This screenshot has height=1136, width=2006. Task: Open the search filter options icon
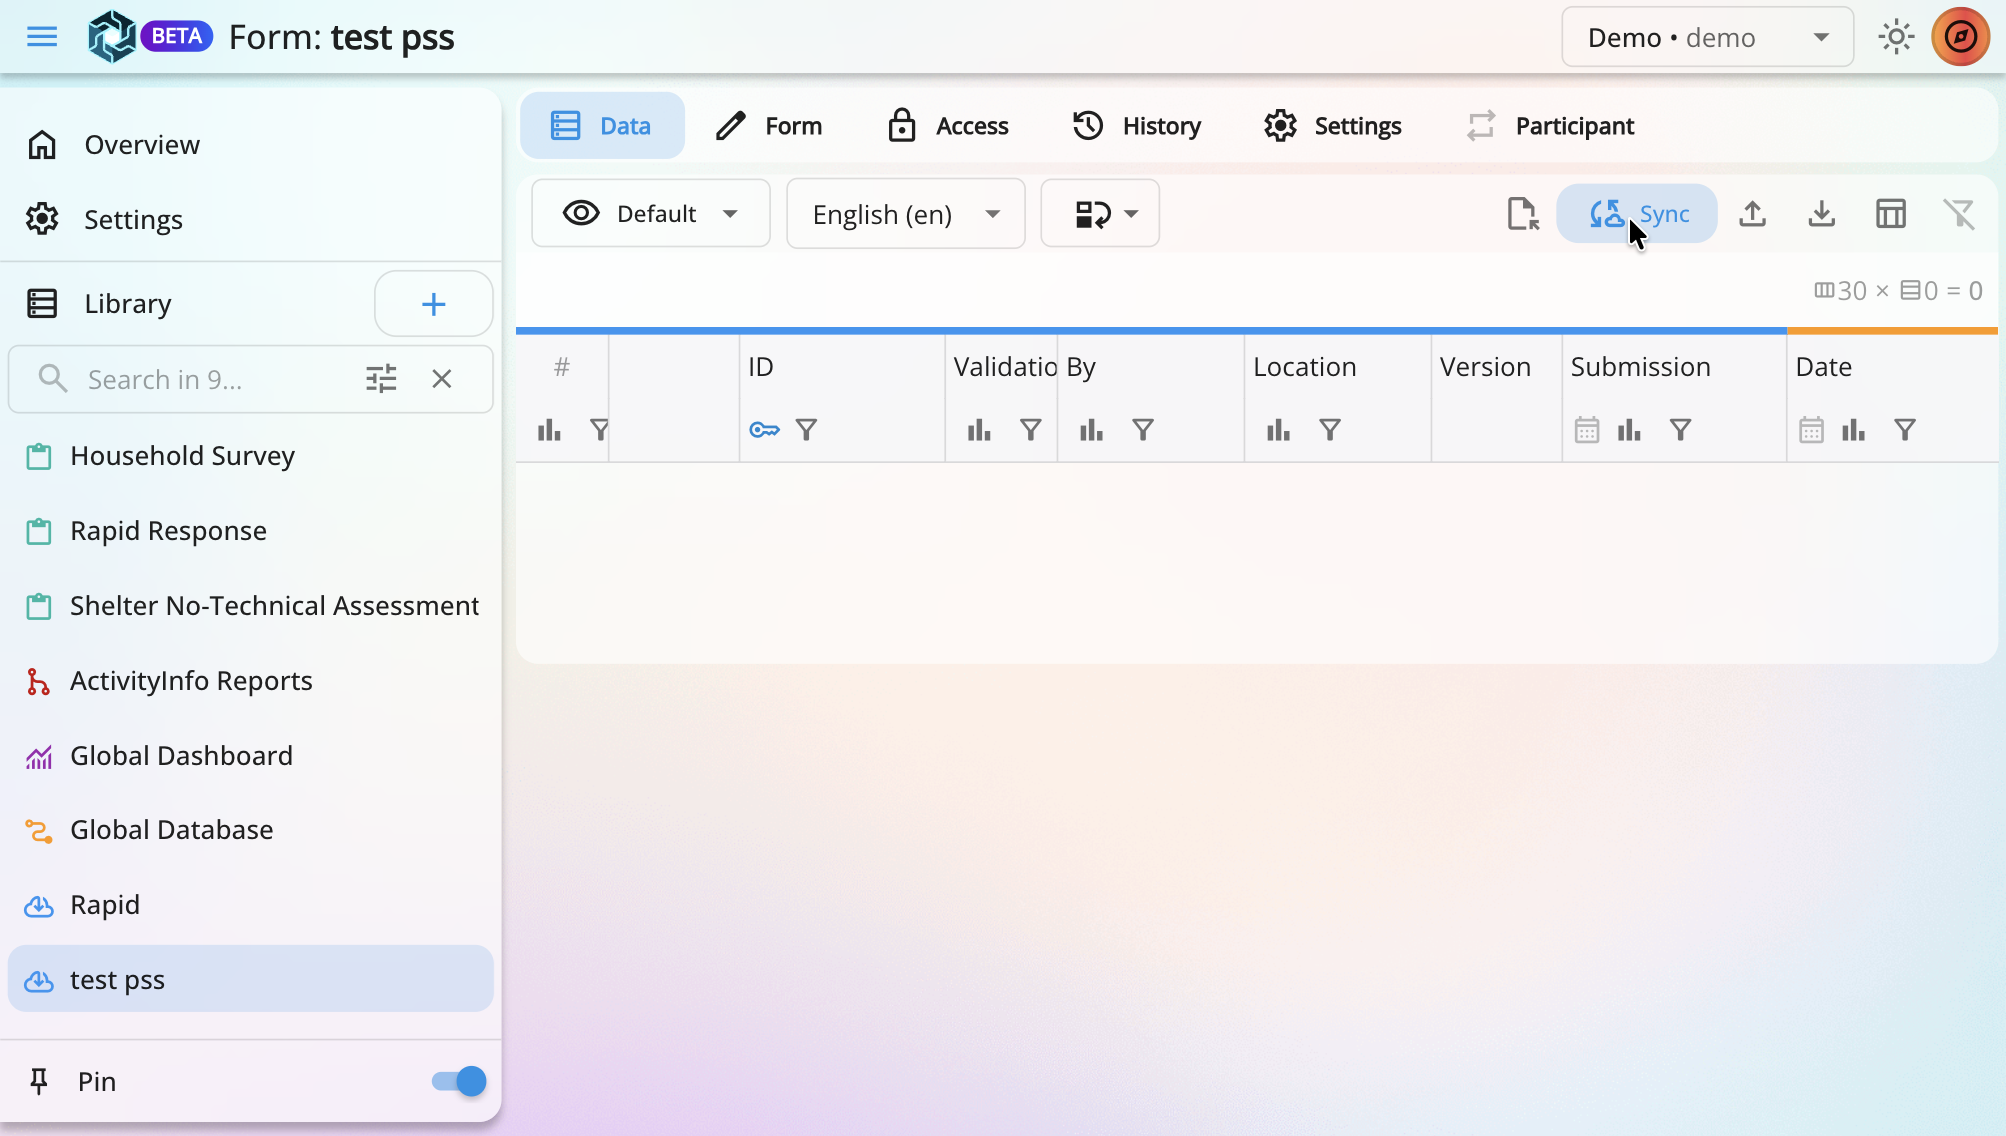381,379
